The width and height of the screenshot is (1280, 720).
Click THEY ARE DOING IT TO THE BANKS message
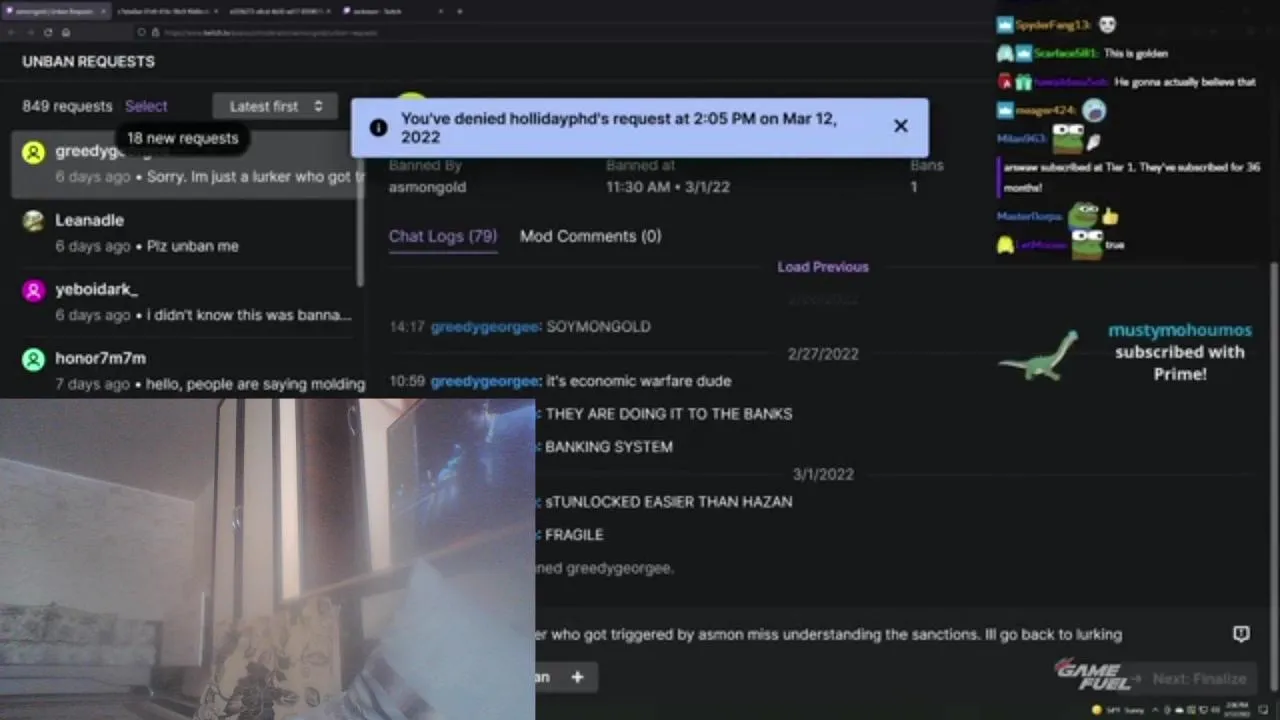[669, 414]
